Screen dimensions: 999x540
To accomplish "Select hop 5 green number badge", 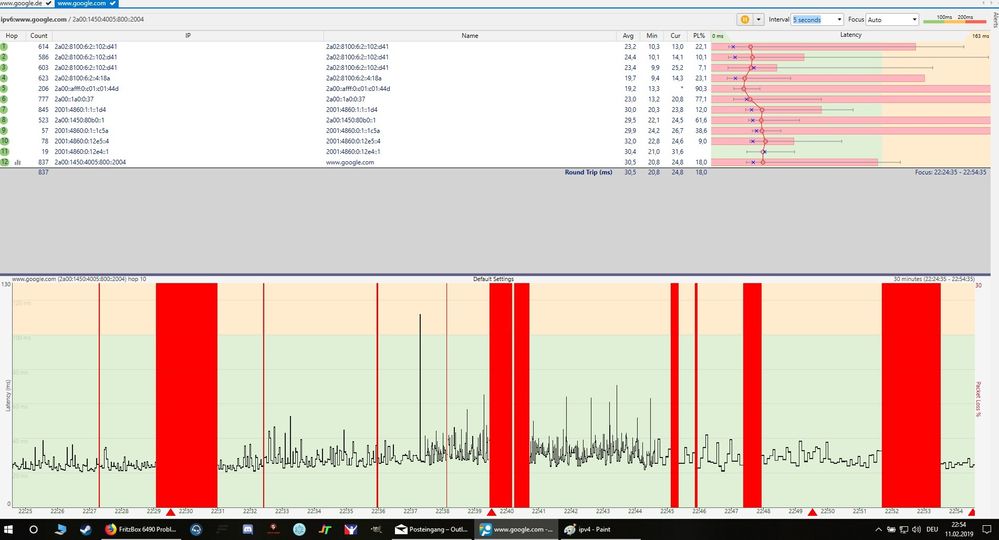I will 5,89.
